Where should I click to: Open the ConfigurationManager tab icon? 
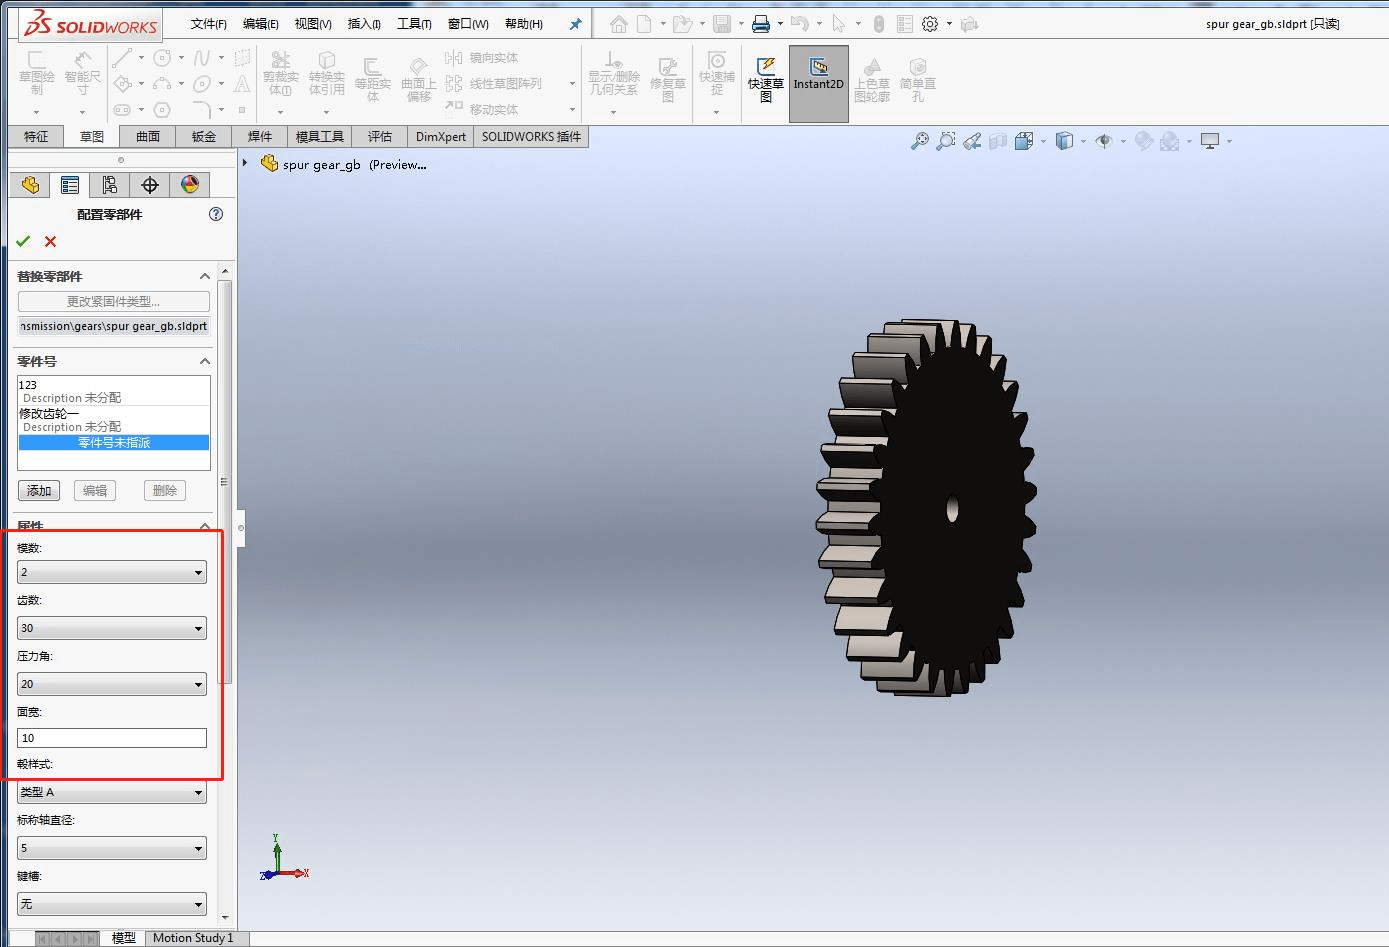click(109, 184)
